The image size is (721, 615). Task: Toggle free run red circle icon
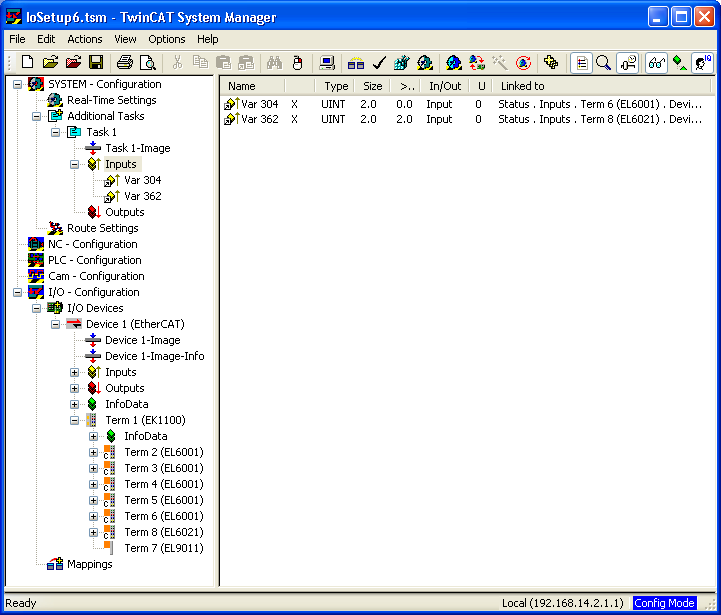(x=523, y=62)
